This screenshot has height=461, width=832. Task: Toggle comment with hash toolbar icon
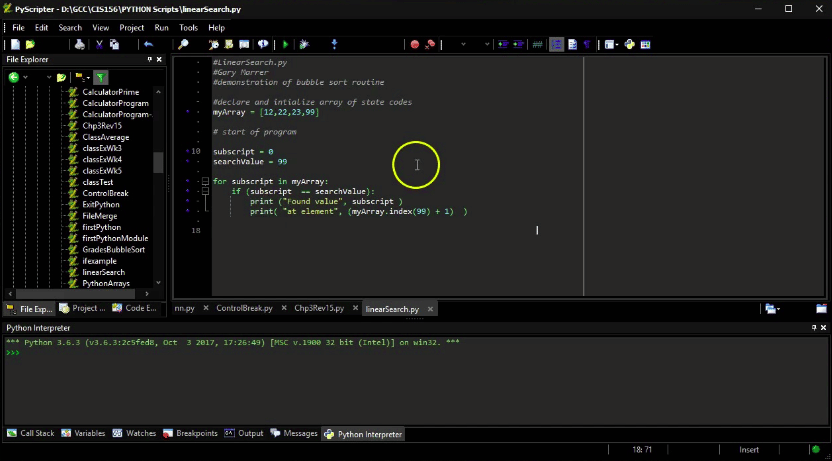point(537,45)
